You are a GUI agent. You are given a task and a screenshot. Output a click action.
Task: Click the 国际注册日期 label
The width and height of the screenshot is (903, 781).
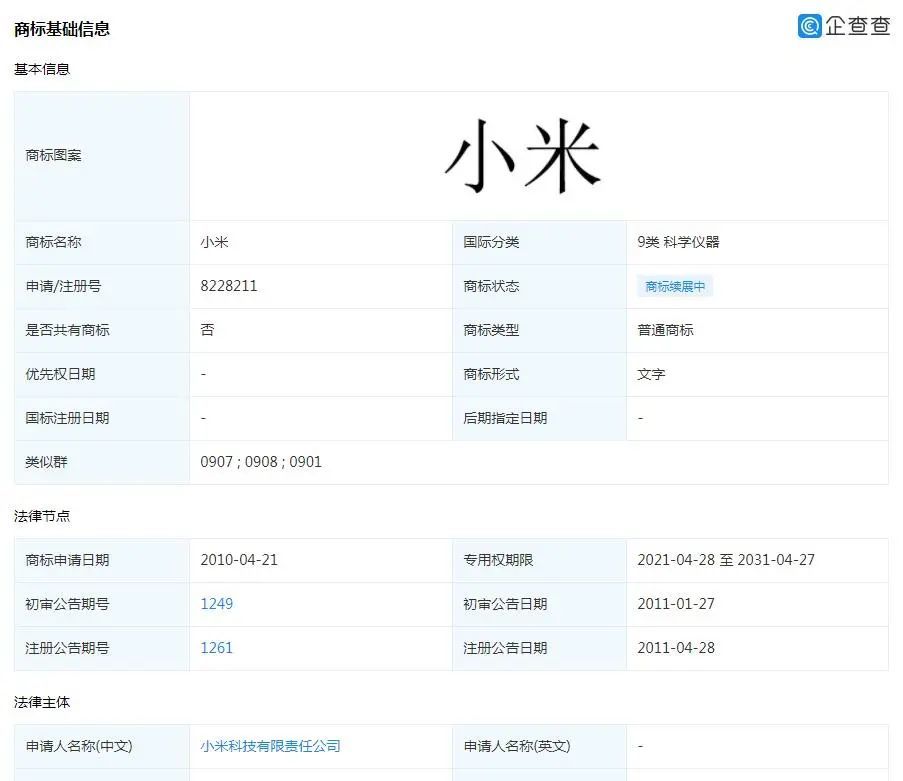click(67, 418)
